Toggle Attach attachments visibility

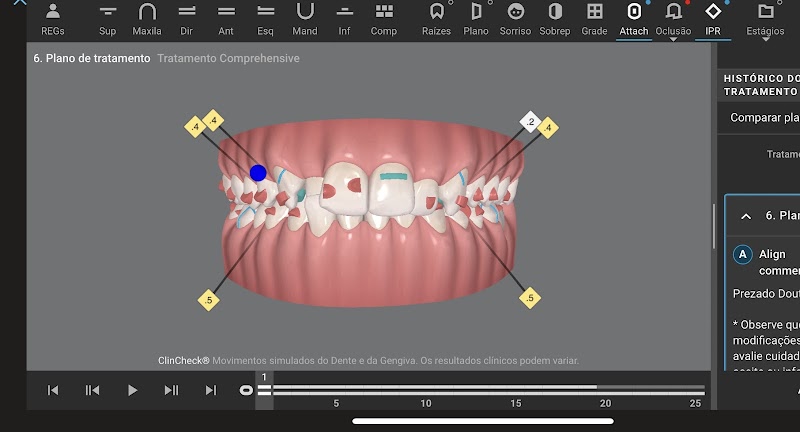pos(634,18)
